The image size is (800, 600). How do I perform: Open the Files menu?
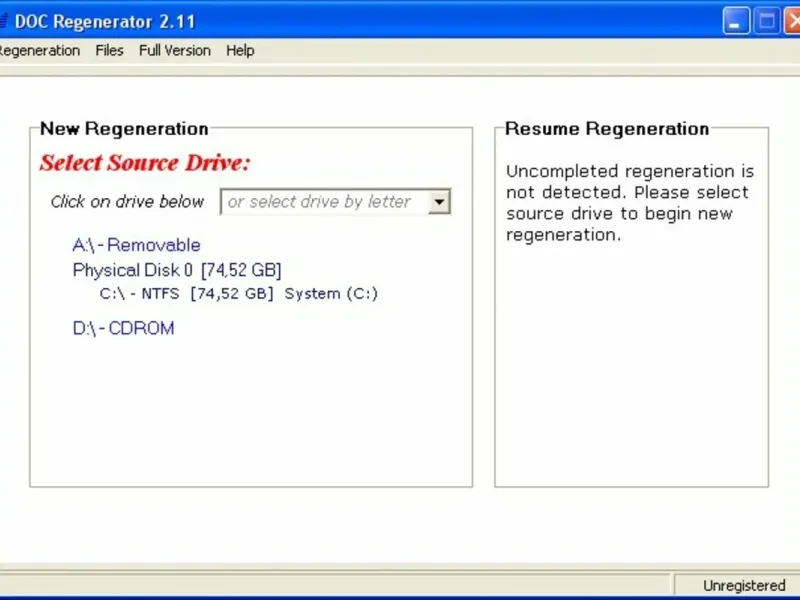pos(109,51)
